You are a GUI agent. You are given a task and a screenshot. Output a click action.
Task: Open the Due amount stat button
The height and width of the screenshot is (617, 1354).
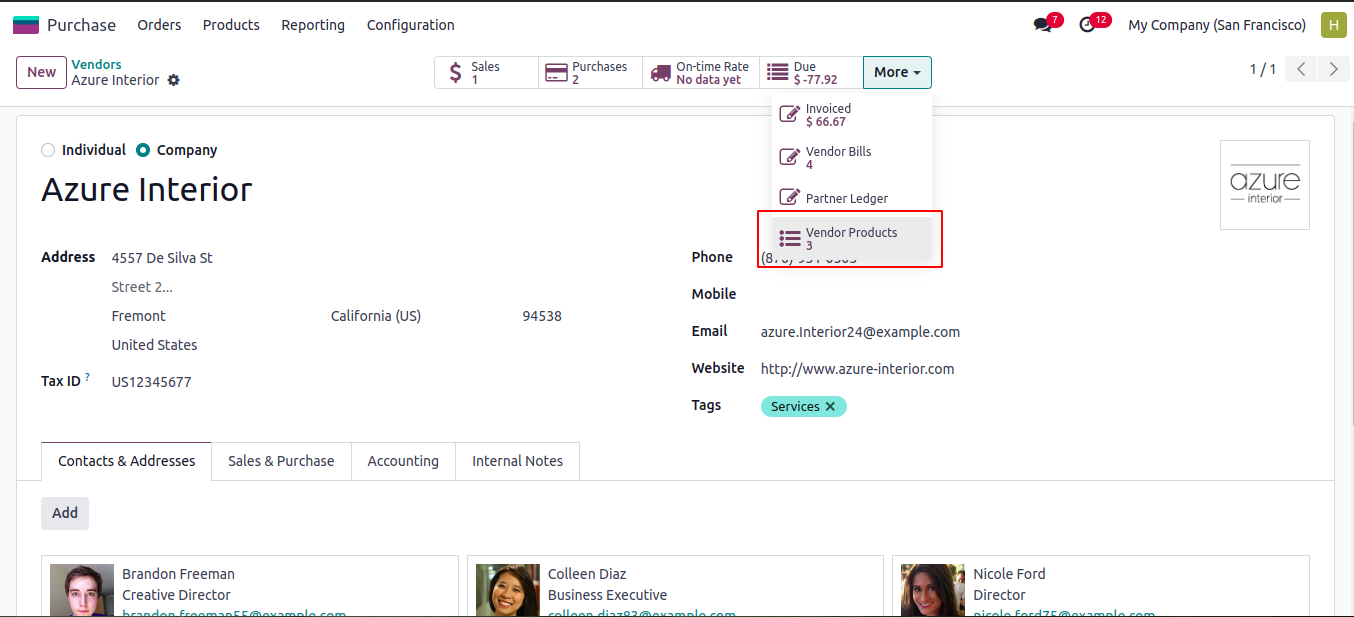coord(811,73)
